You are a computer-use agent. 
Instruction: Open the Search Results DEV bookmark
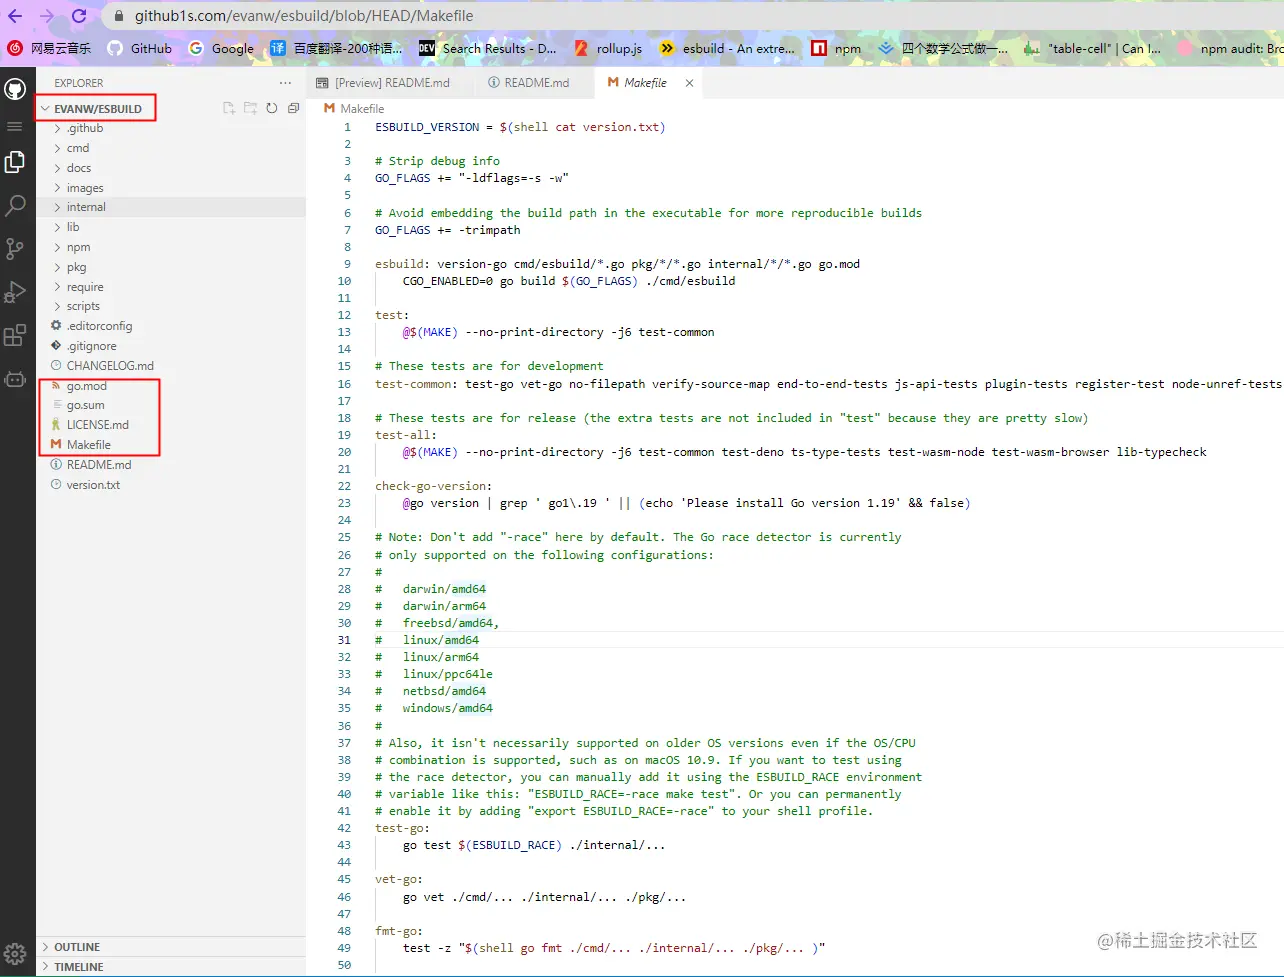coord(487,48)
